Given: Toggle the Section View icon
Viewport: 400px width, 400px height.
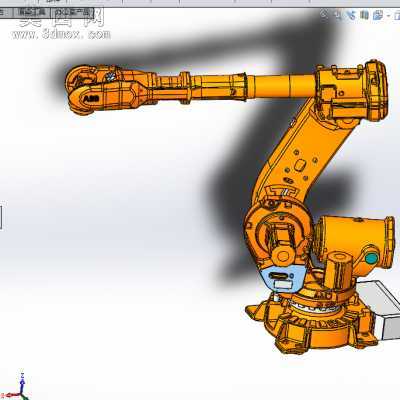Looking at the screenshot, I should [364, 15].
